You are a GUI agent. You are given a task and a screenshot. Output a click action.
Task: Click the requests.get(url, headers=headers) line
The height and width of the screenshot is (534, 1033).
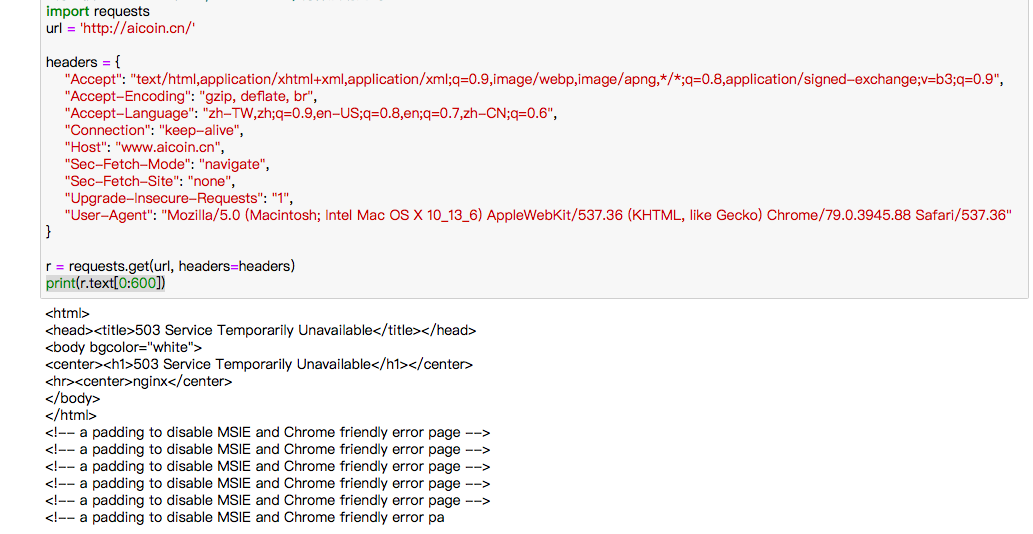[171, 267]
